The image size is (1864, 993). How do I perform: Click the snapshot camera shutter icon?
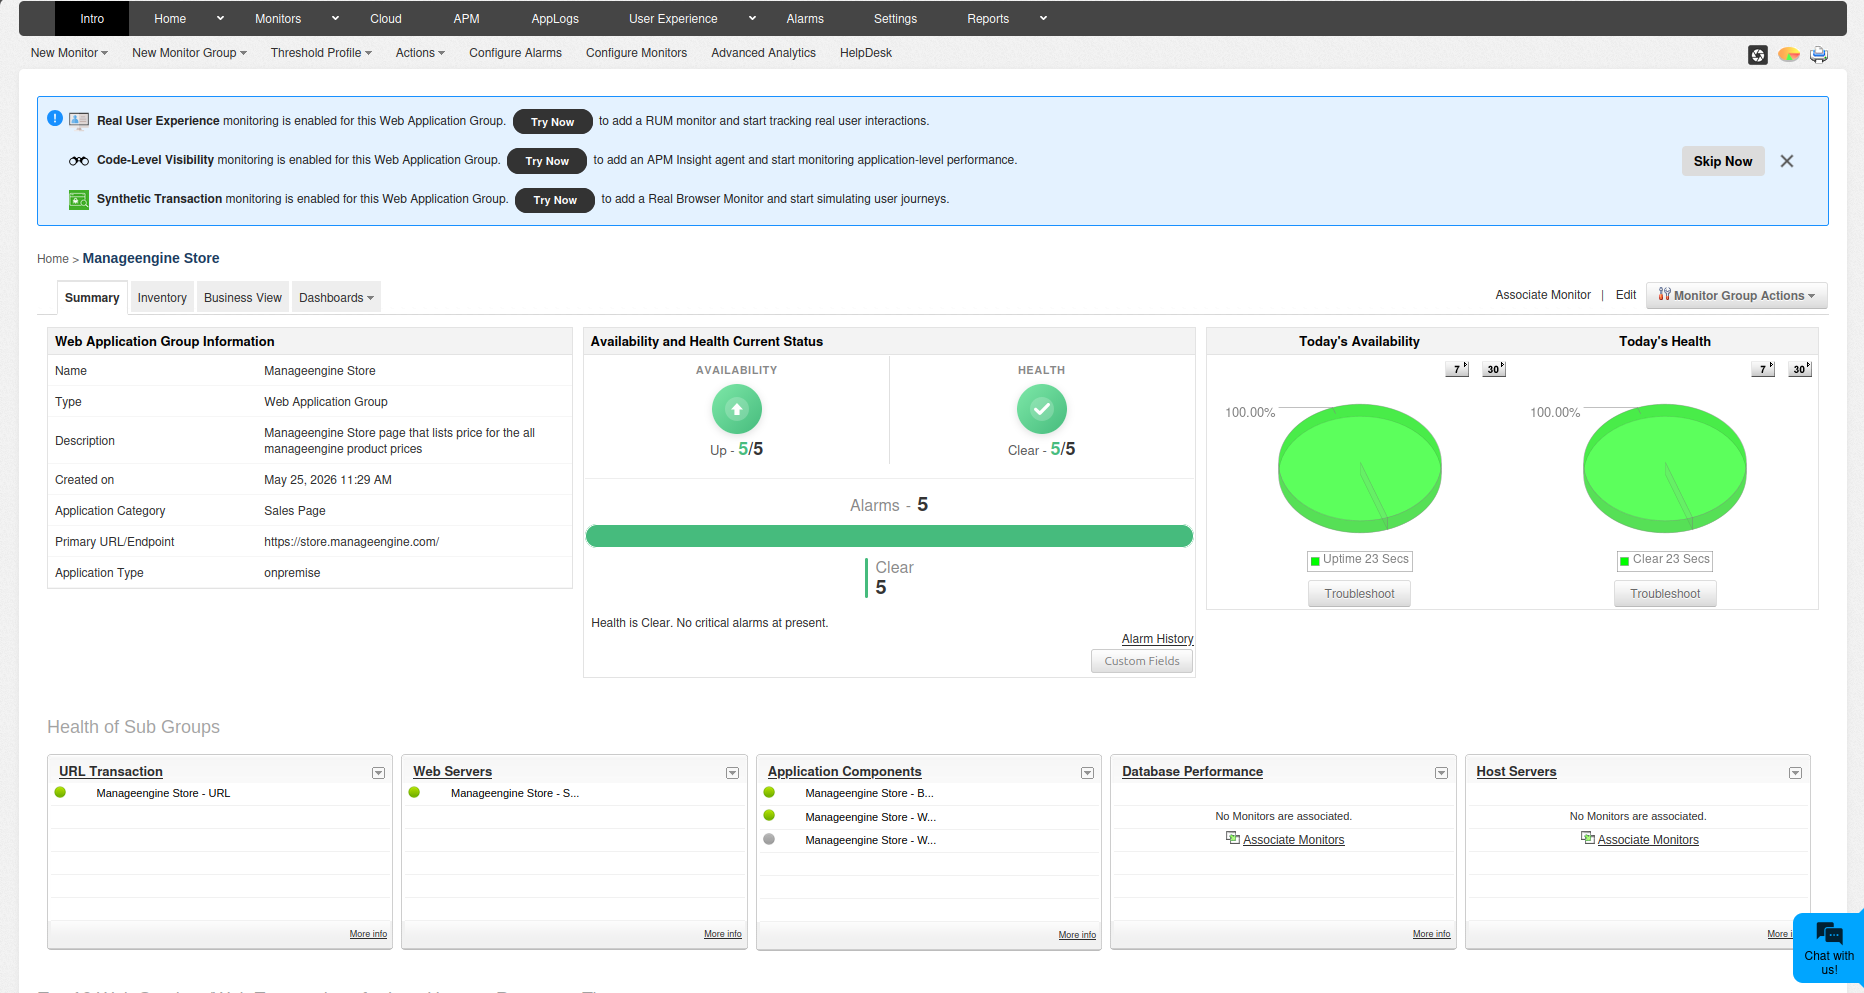tap(1758, 55)
